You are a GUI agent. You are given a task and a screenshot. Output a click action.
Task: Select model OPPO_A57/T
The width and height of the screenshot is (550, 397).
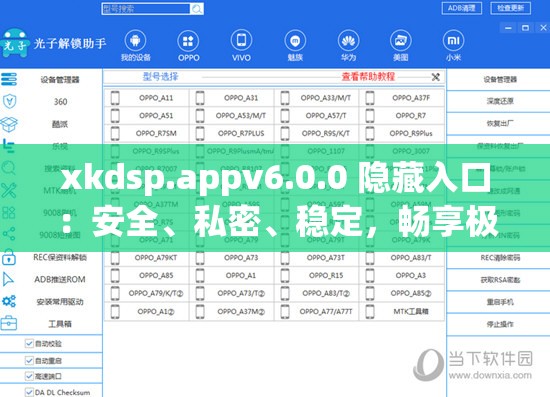tap(326, 115)
